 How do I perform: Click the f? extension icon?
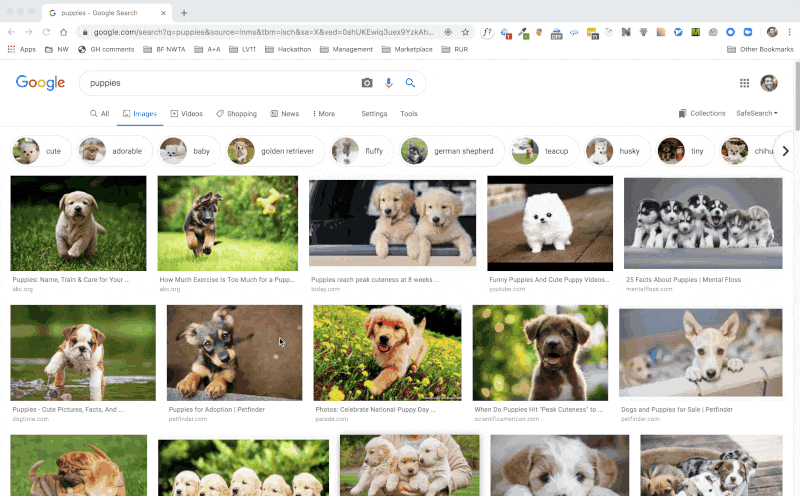pos(487,33)
